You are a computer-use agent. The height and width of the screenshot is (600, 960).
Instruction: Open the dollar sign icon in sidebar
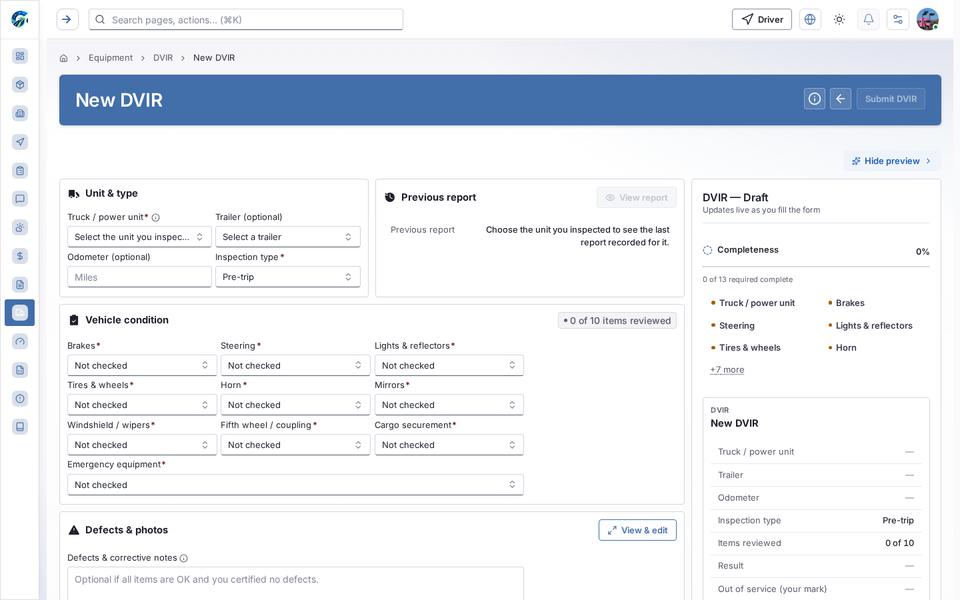(x=20, y=256)
